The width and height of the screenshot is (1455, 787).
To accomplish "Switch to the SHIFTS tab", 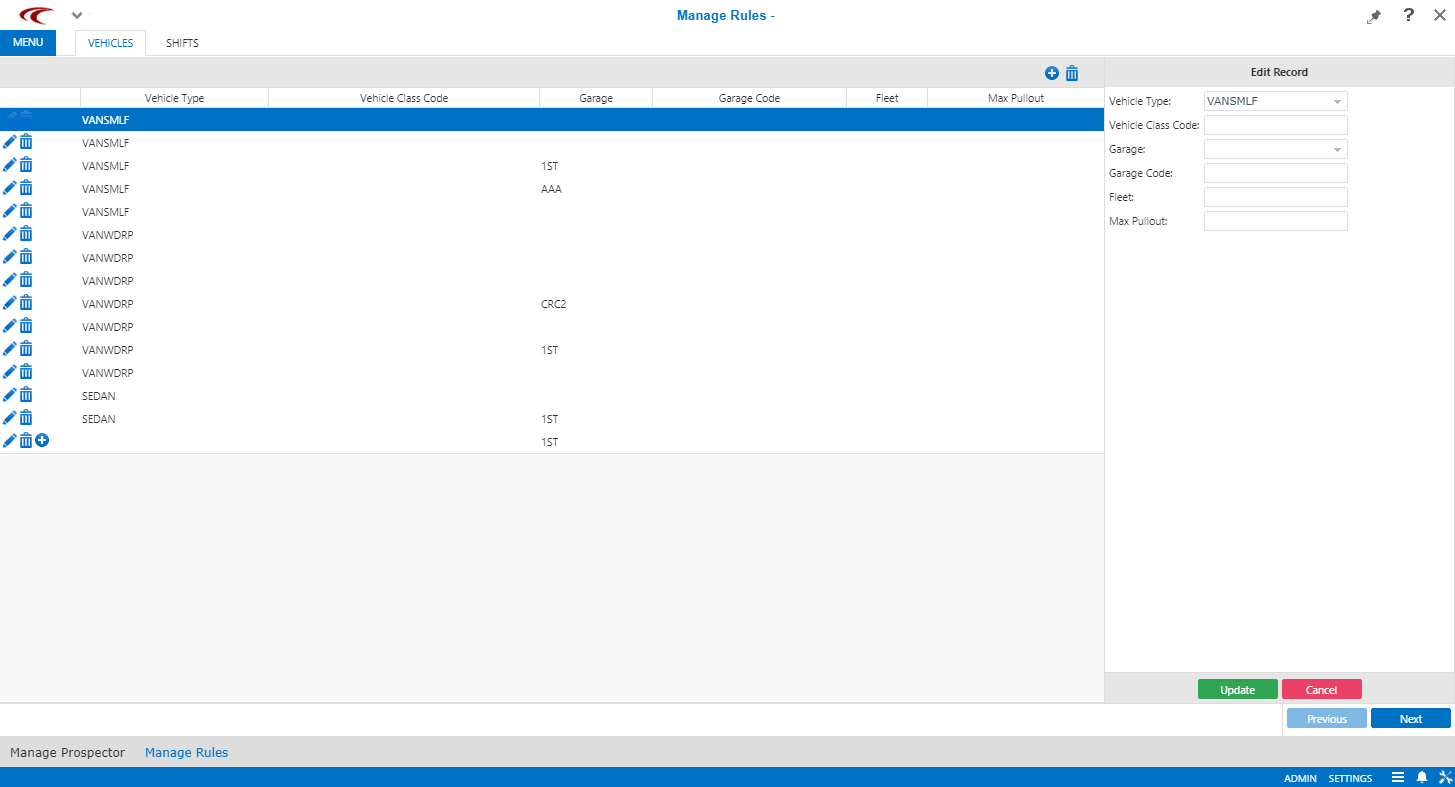I will click(182, 43).
